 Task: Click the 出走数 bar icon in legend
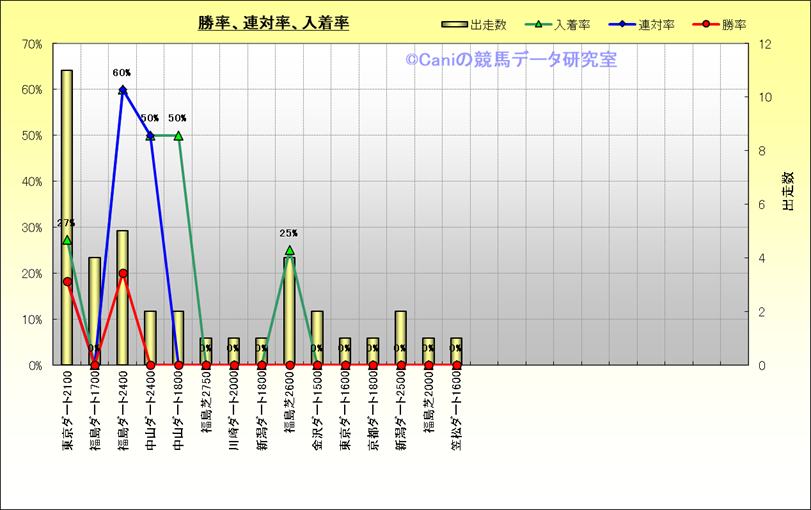coord(454,24)
